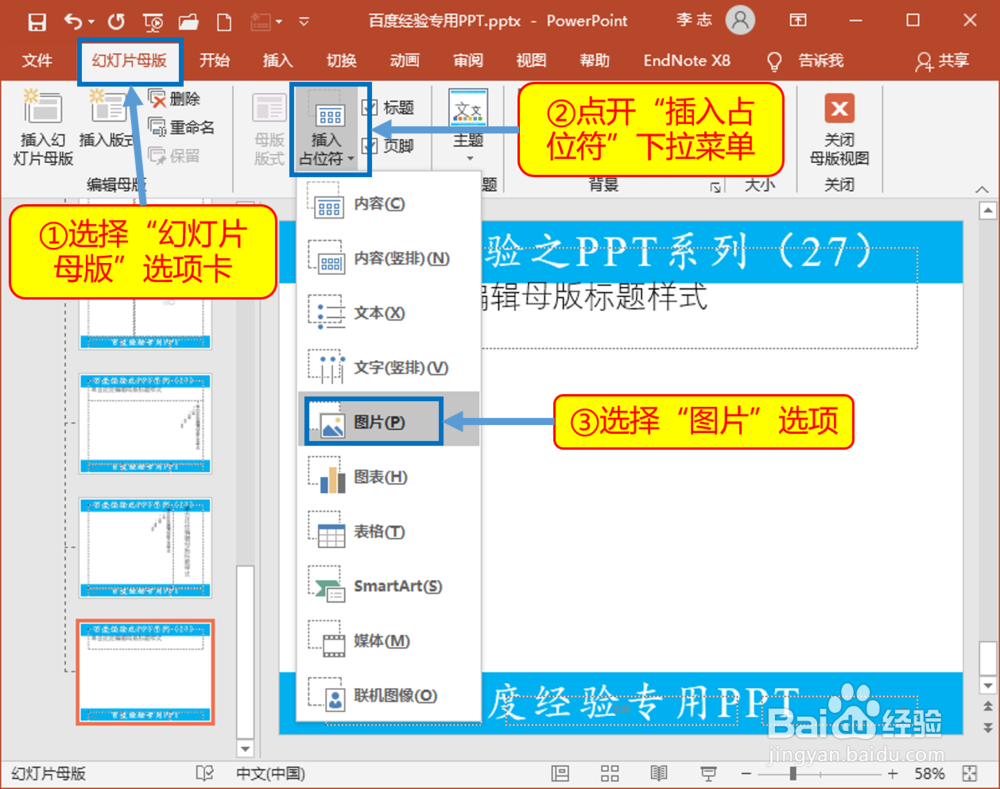The width and height of the screenshot is (1000, 789).
Task: Click the 告诉我 lightbulb search
Action: (806, 61)
